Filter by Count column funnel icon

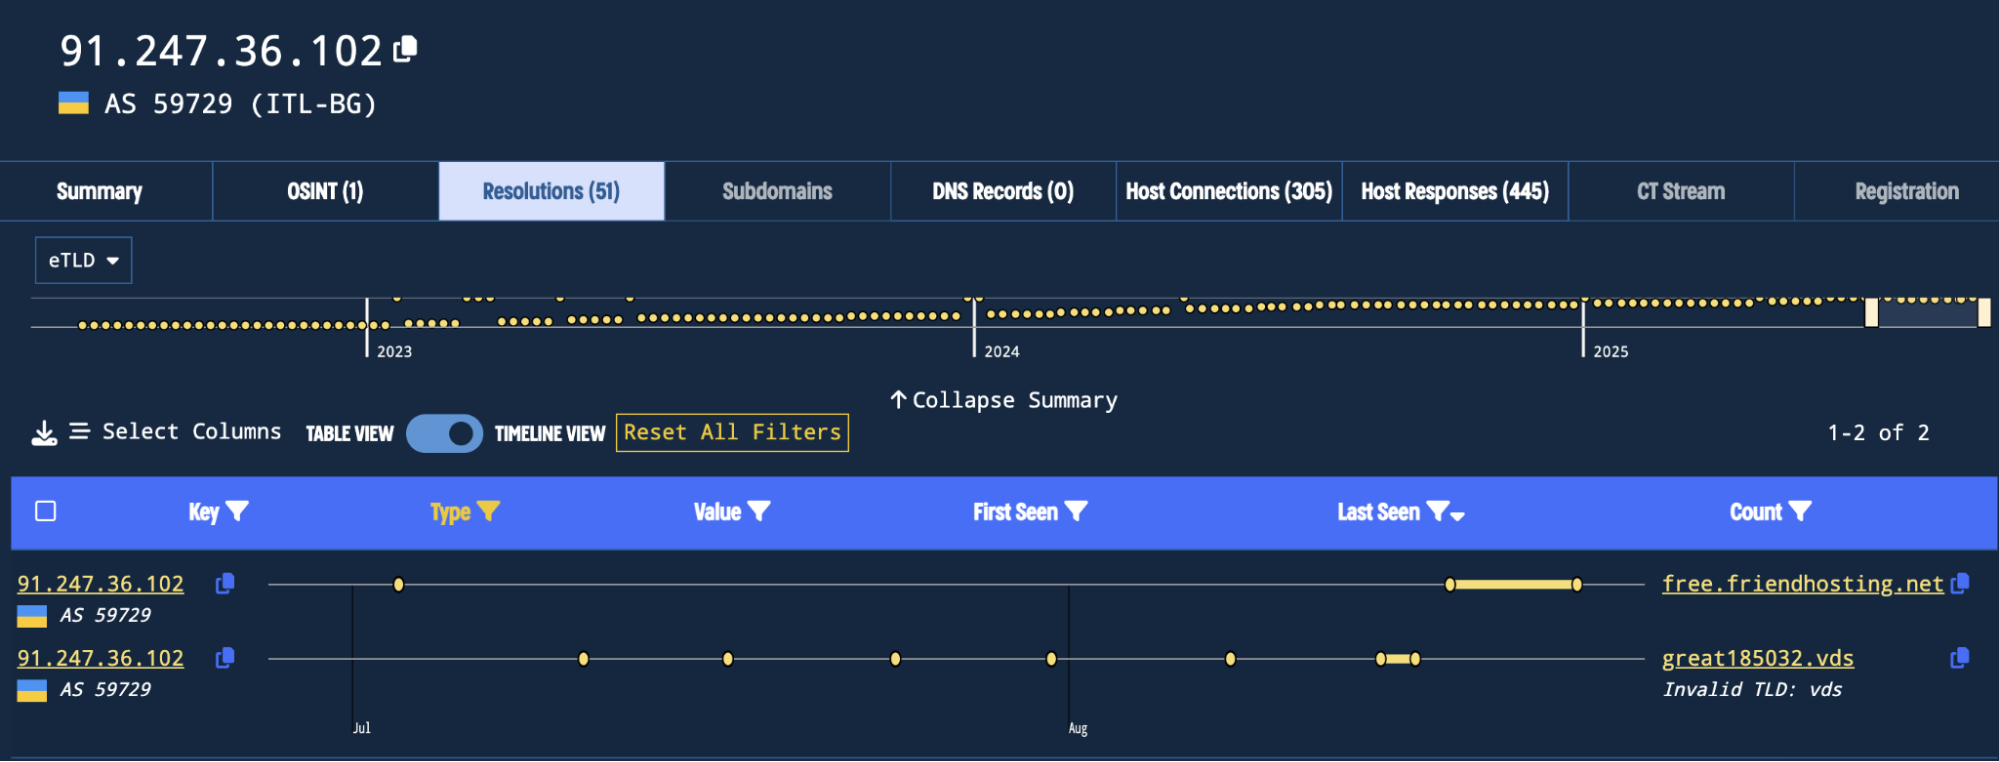click(1800, 511)
